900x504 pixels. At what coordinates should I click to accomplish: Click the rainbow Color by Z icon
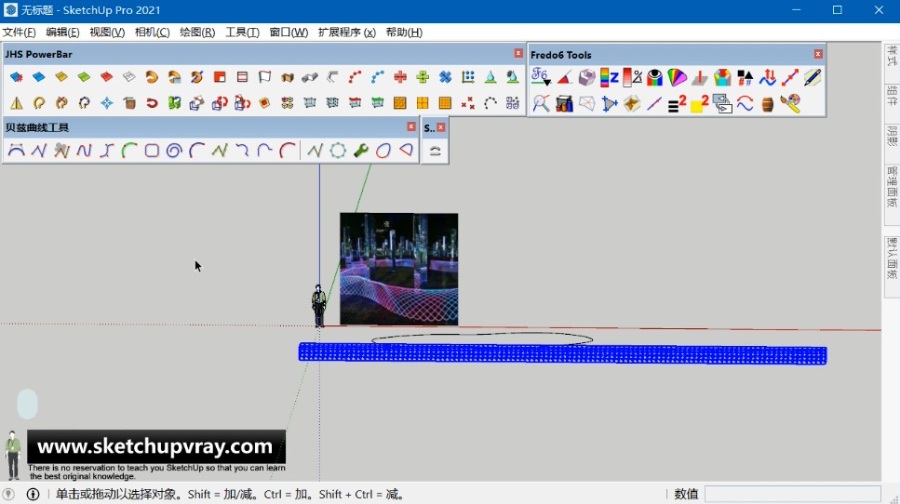pyautogui.click(x=609, y=77)
